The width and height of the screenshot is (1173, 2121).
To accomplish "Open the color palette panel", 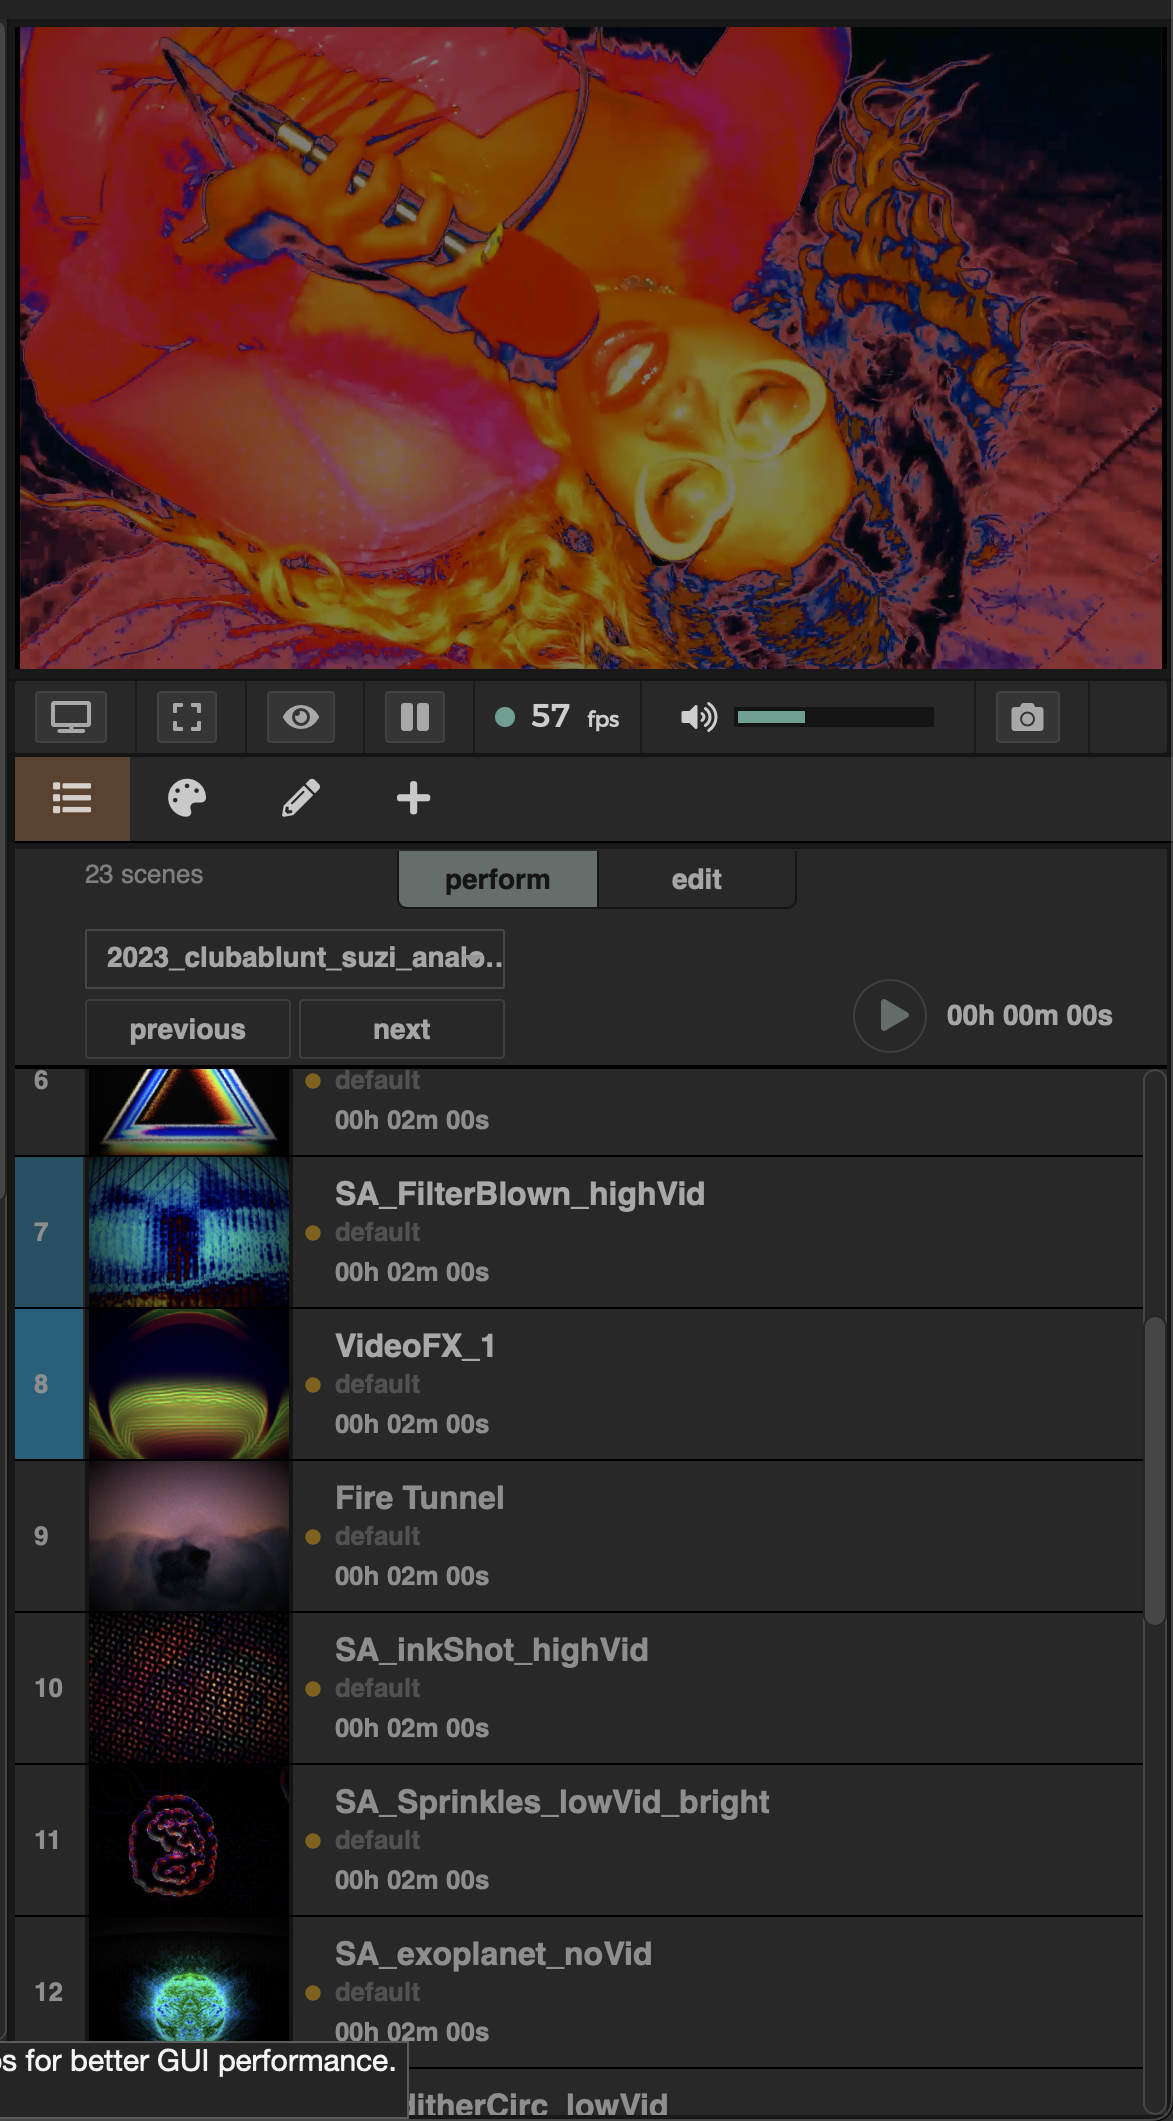I will (x=187, y=798).
